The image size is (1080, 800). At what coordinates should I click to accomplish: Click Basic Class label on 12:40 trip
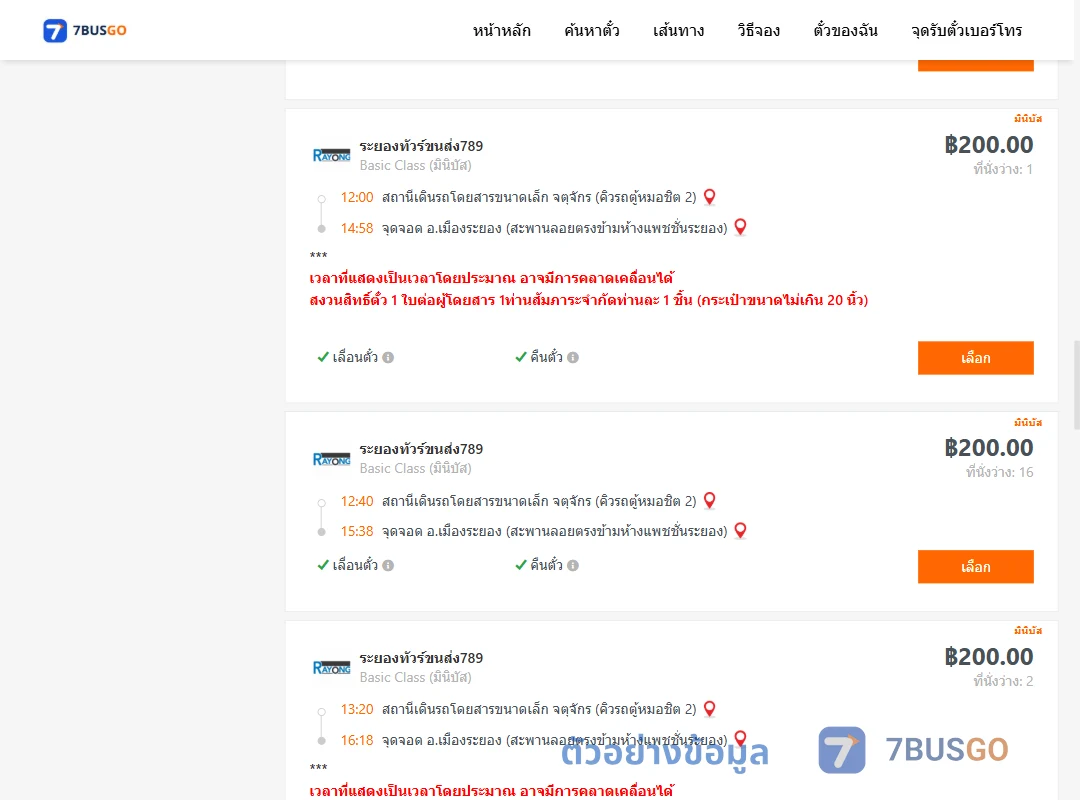pyautogui.click(x=415, y=469)
